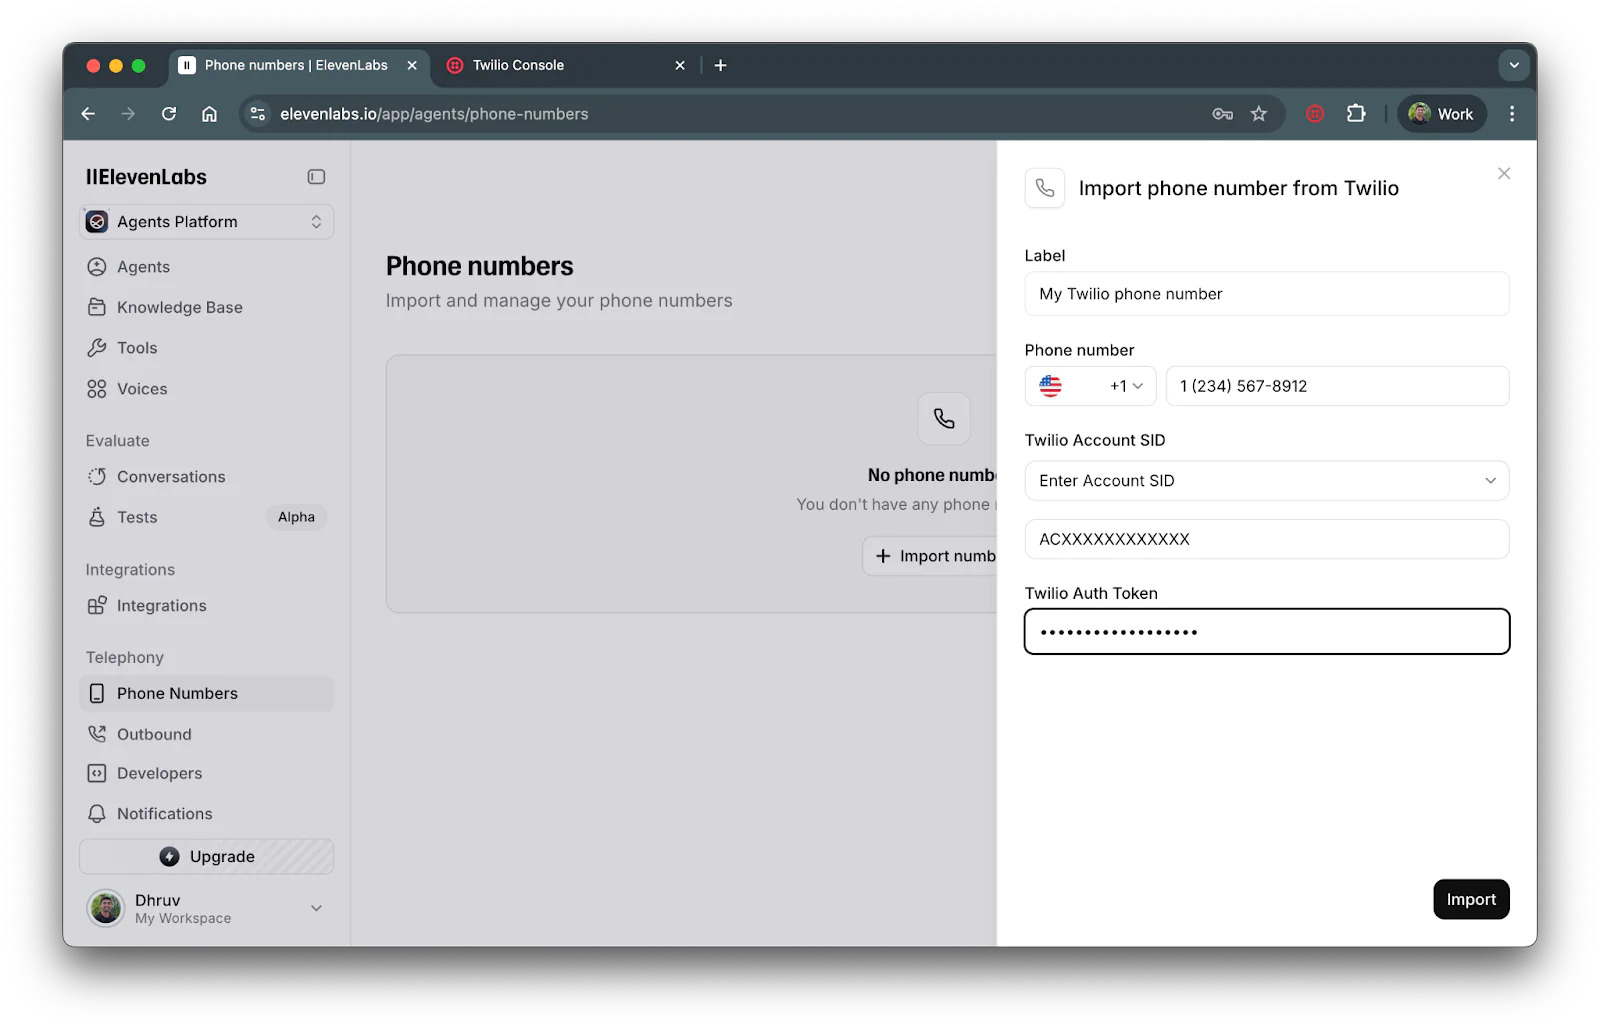Expand the Enter Account SID dropdown
1600x1030 pixels.
pyautogui.click(x=1266, y=481)
